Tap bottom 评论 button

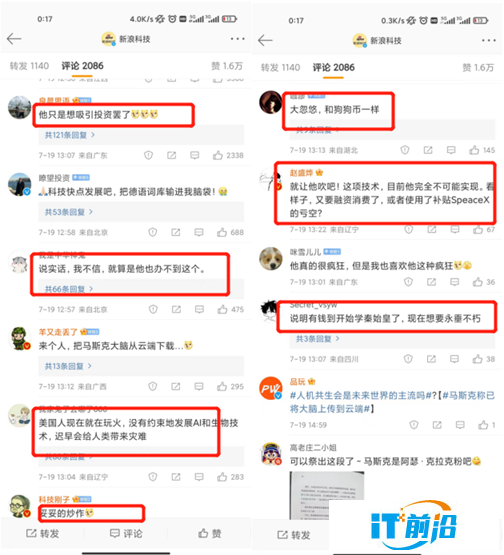coord(126,534)
